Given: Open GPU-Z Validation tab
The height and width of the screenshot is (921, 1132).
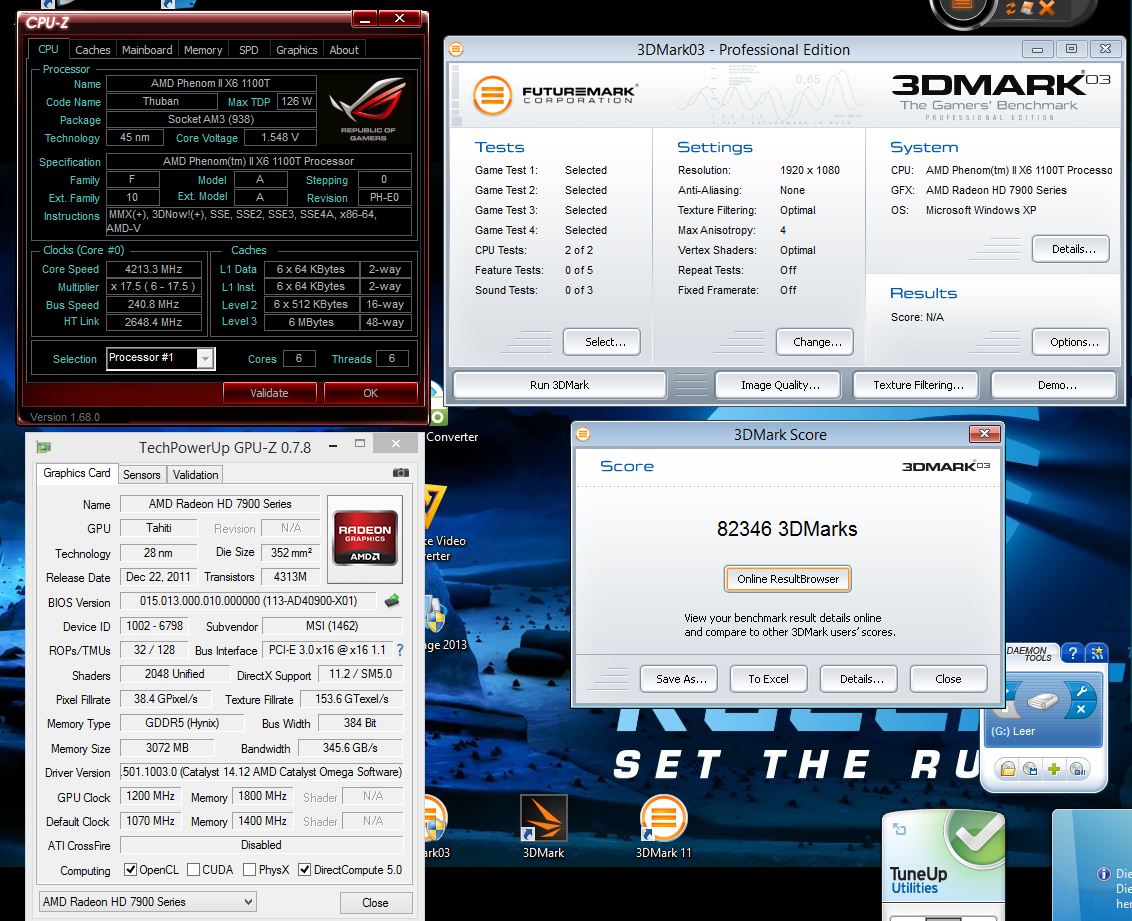Looking at the screenshot, I should [x=195, y=474].
